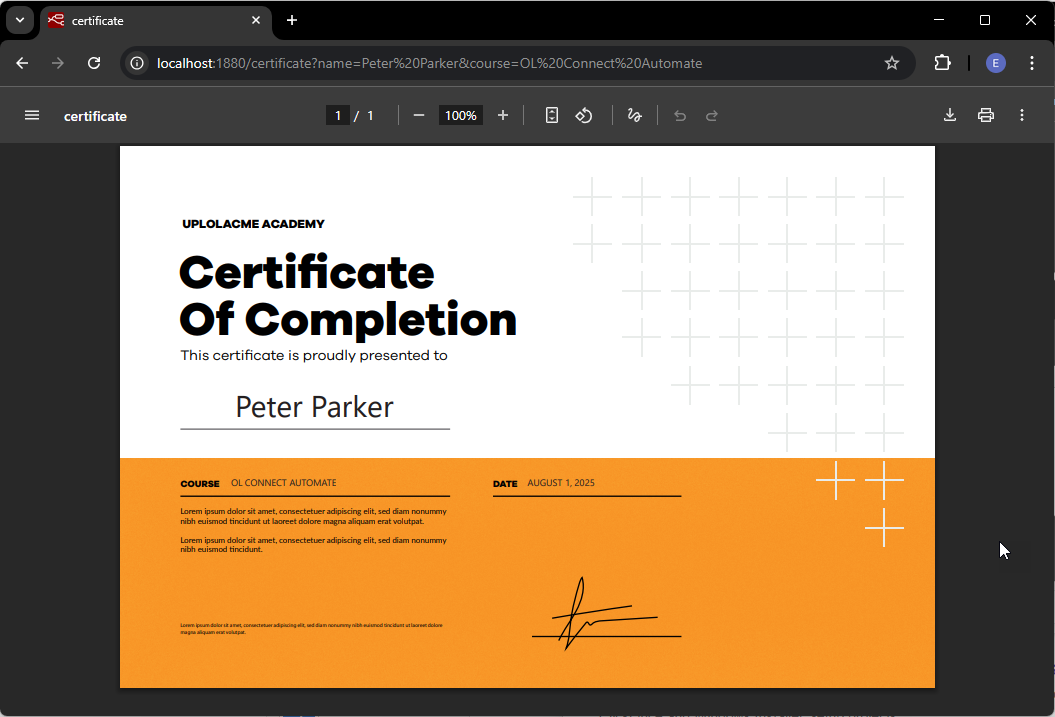Open a new browser tab
The width and height of the screenshot is (1055, 717).
pos(292,20)
